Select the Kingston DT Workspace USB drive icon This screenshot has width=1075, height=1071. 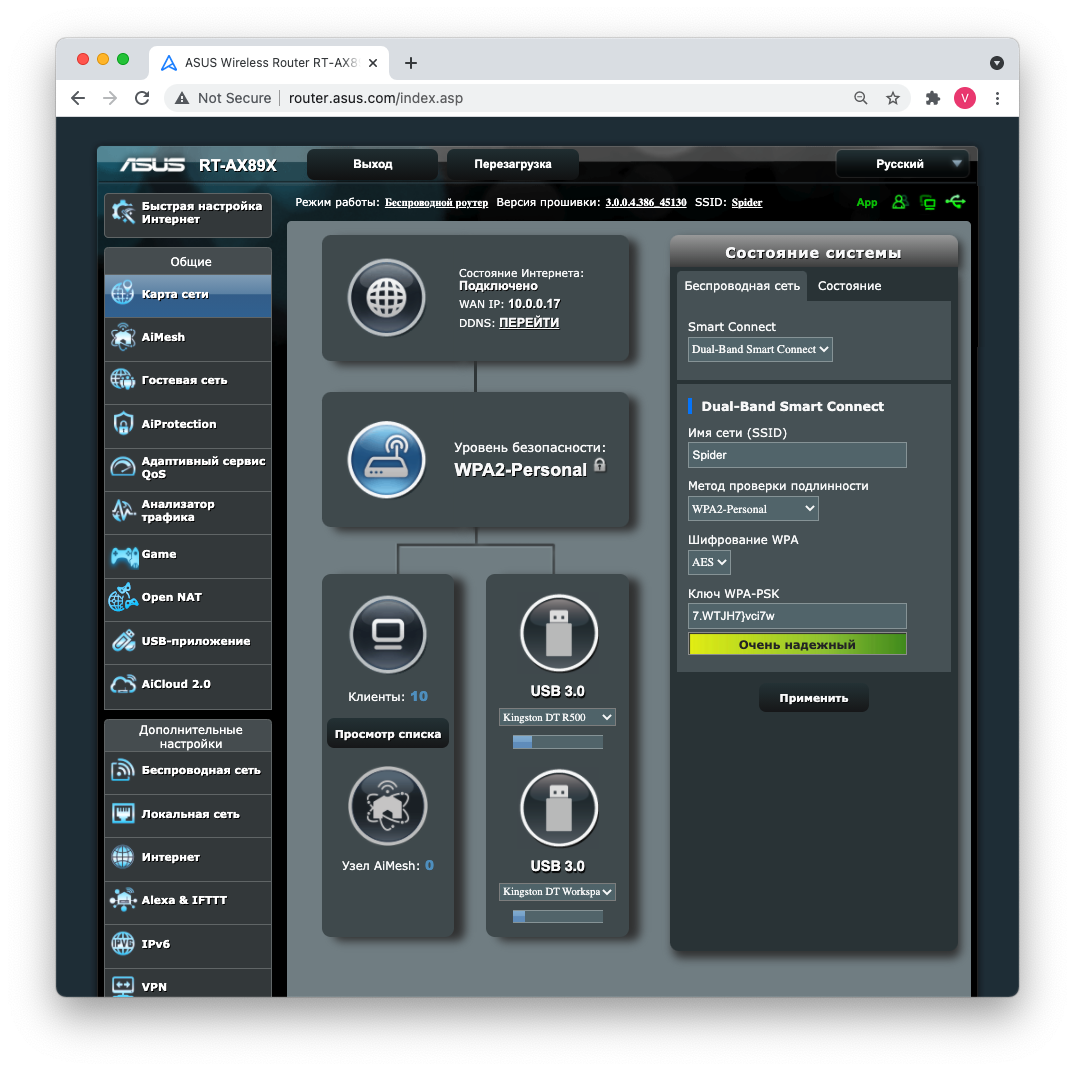[x=559, y=808]
